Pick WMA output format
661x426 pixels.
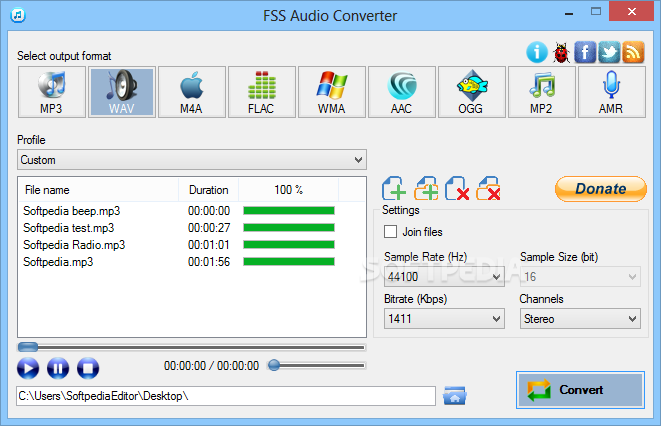click(332, 92)
